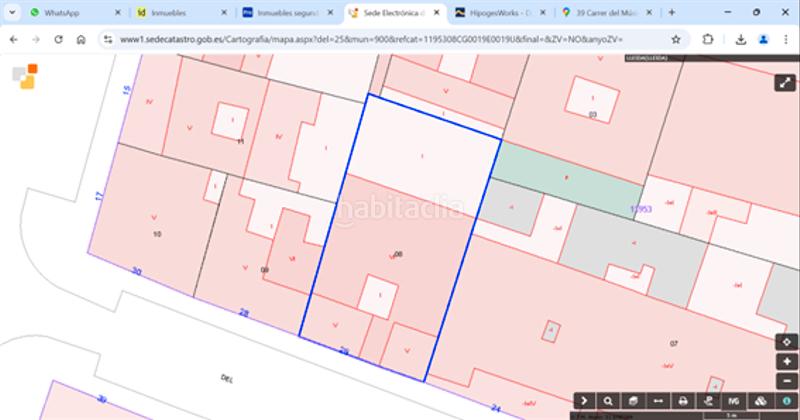Click the map search magnifier tool
This screenshot has width=800, height=420.
coord(608,400)
